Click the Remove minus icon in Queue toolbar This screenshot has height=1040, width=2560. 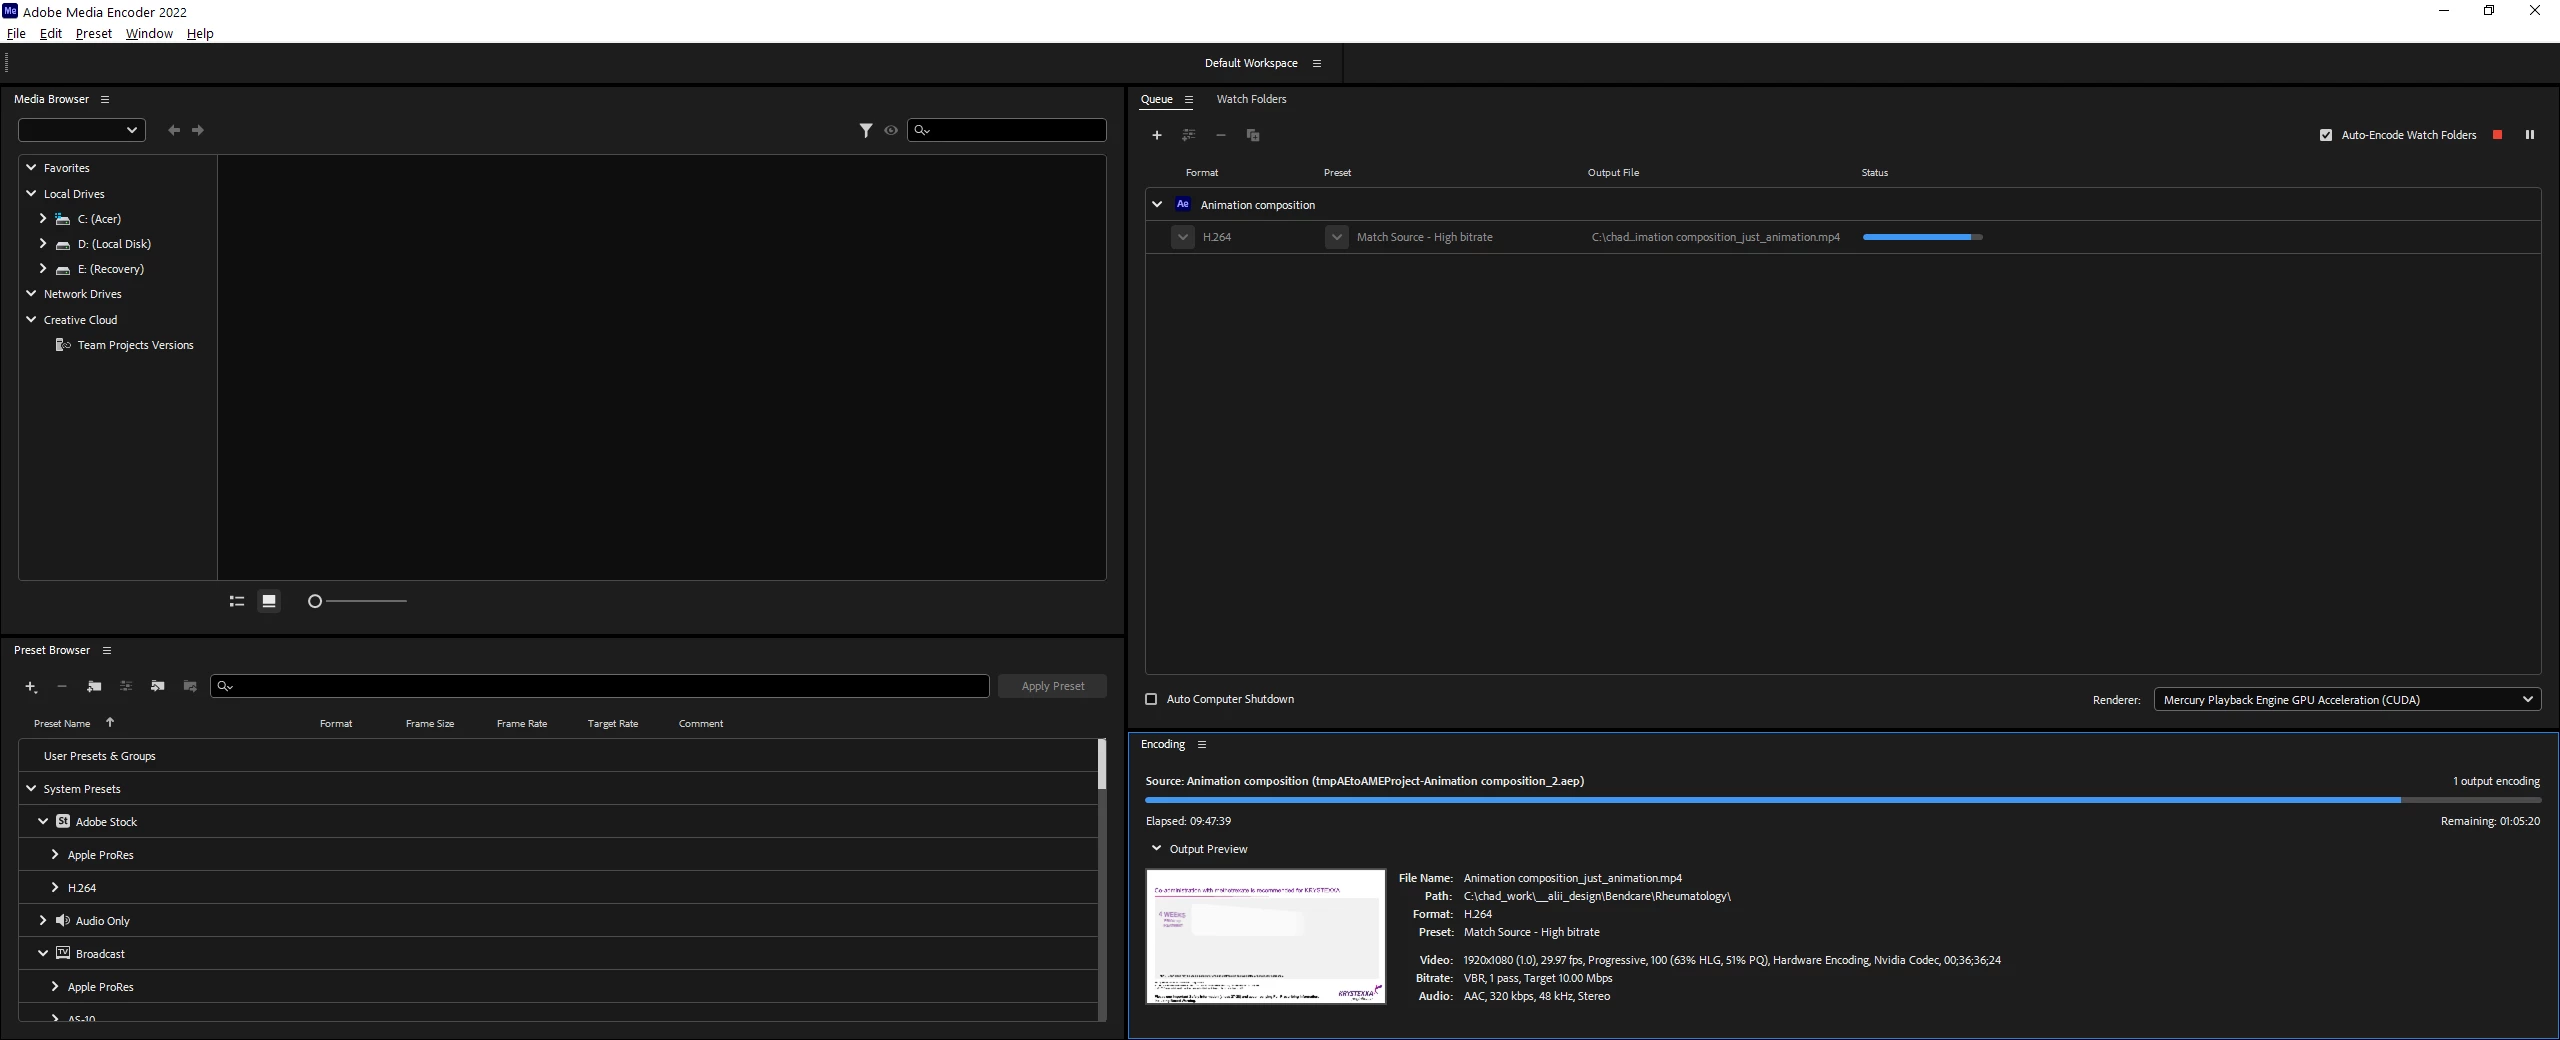[x=1221, y=135]
